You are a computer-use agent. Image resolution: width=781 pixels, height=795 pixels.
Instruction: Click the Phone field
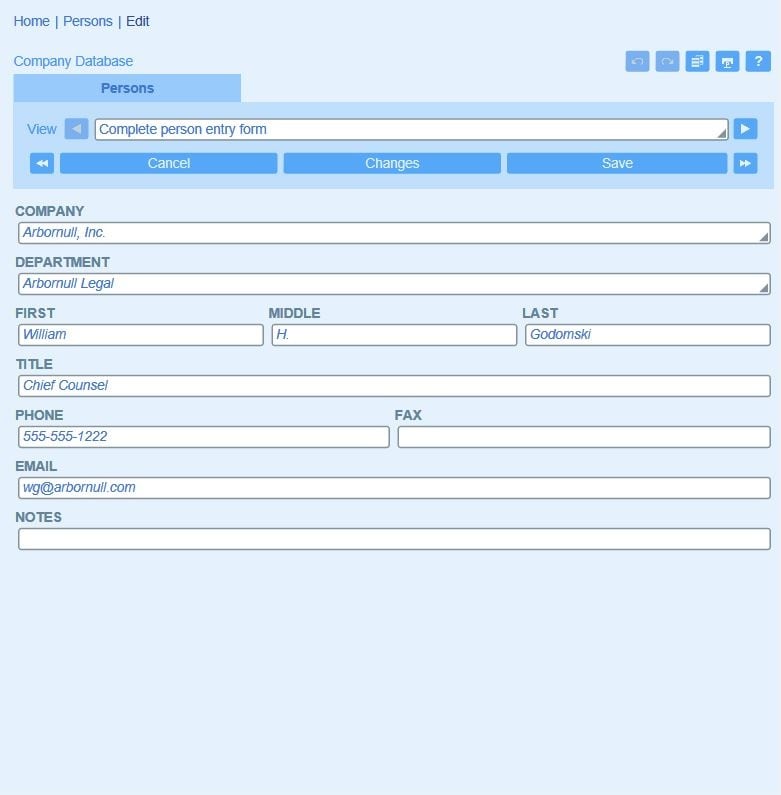pos(204,437)
